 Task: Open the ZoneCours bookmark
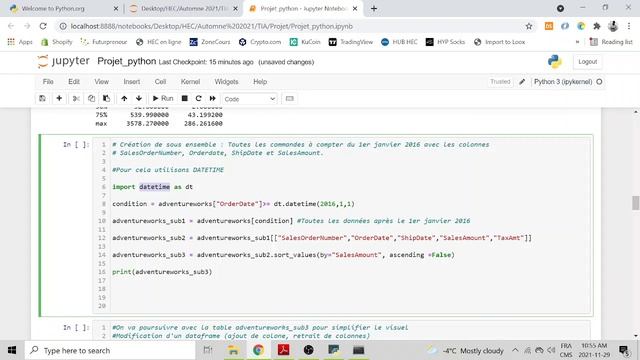point(210,42)
